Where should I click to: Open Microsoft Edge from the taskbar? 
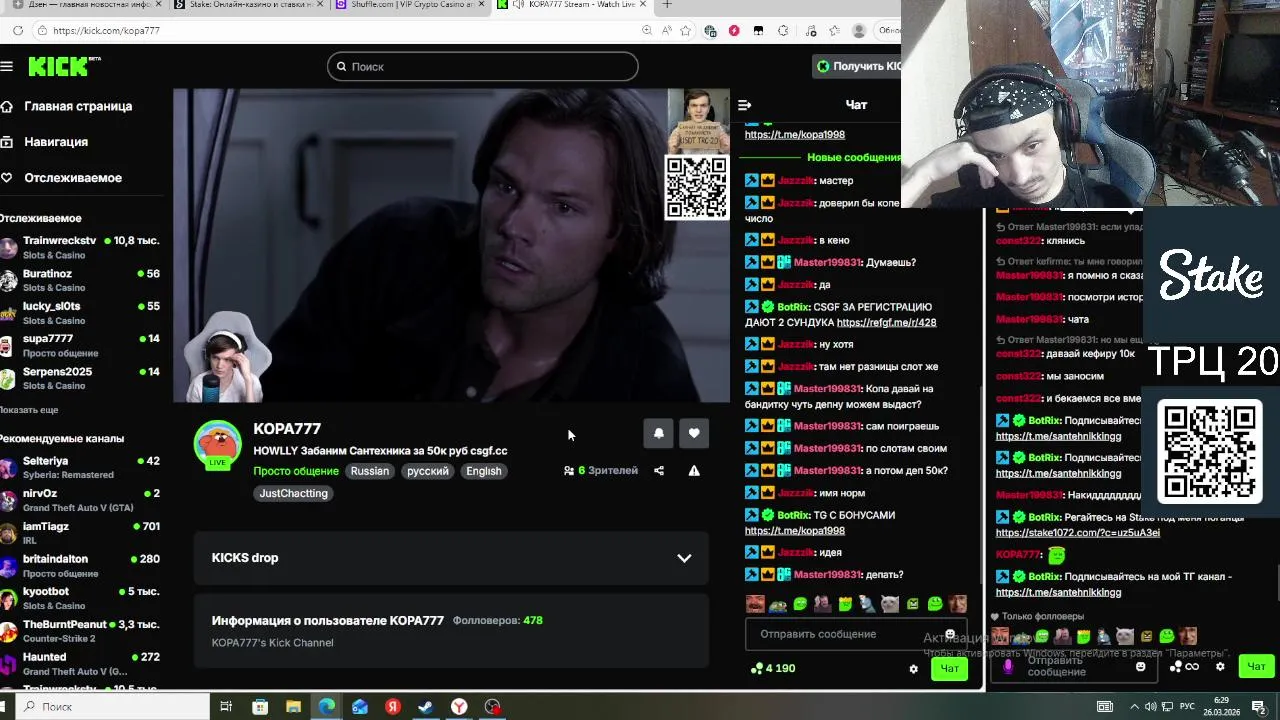click(x=327, y=707)
